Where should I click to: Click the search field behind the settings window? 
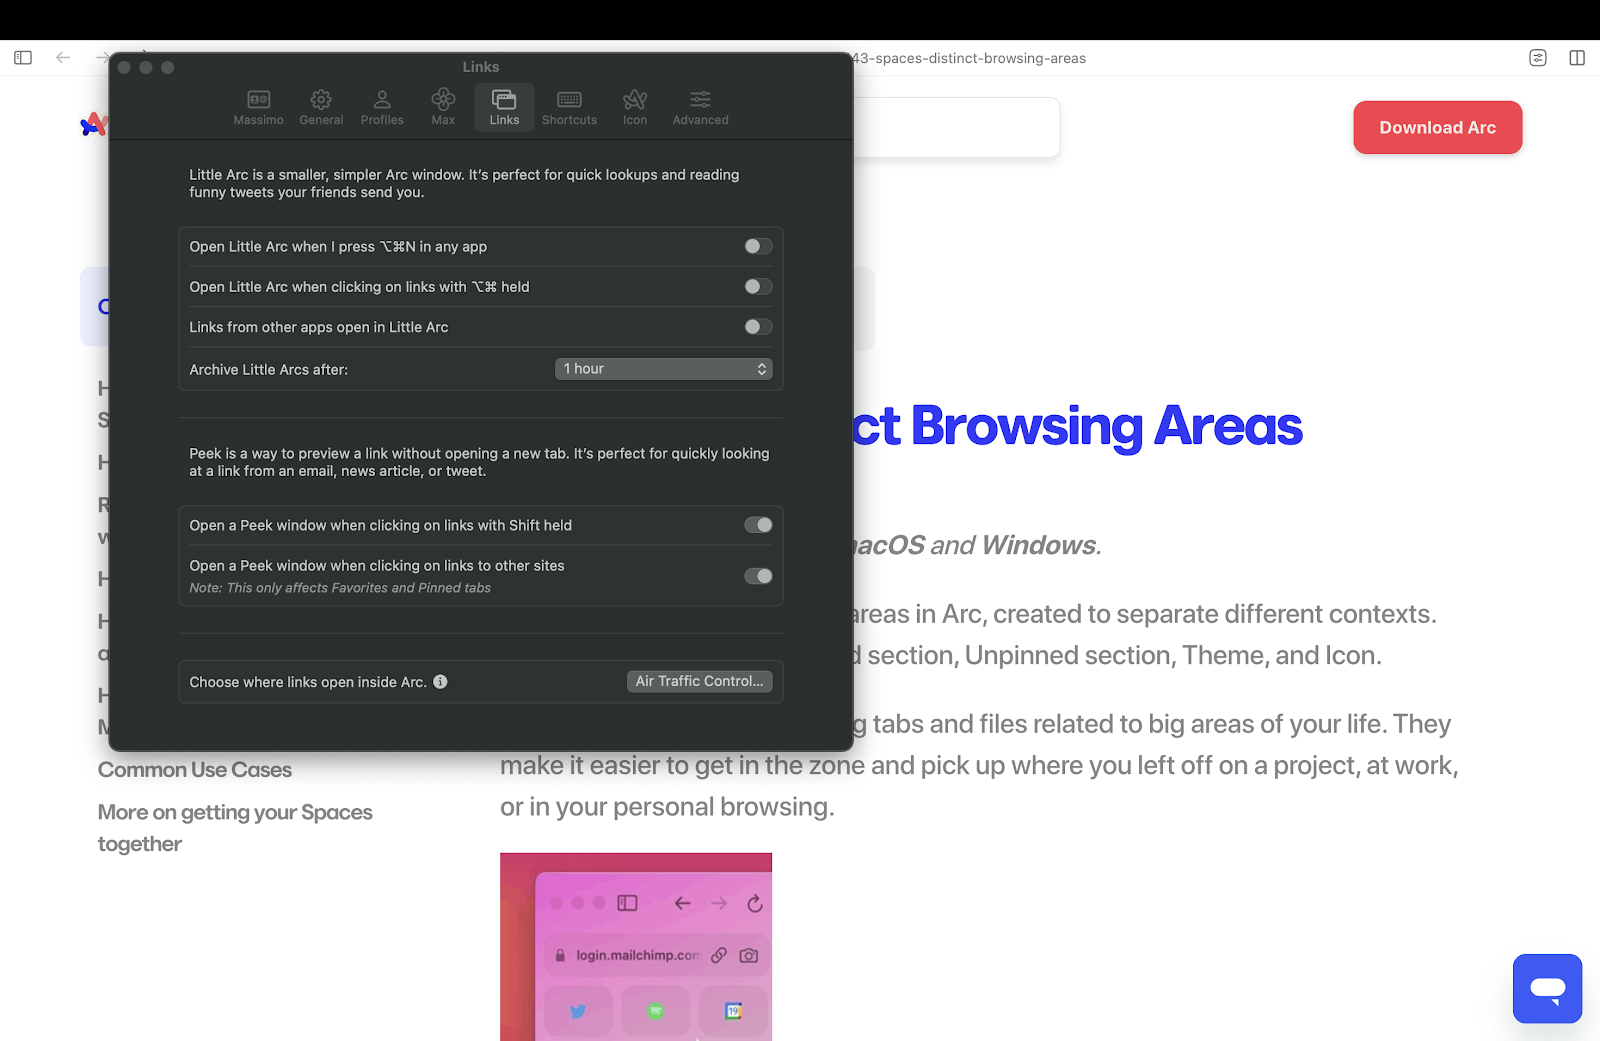tap(956, 127)
